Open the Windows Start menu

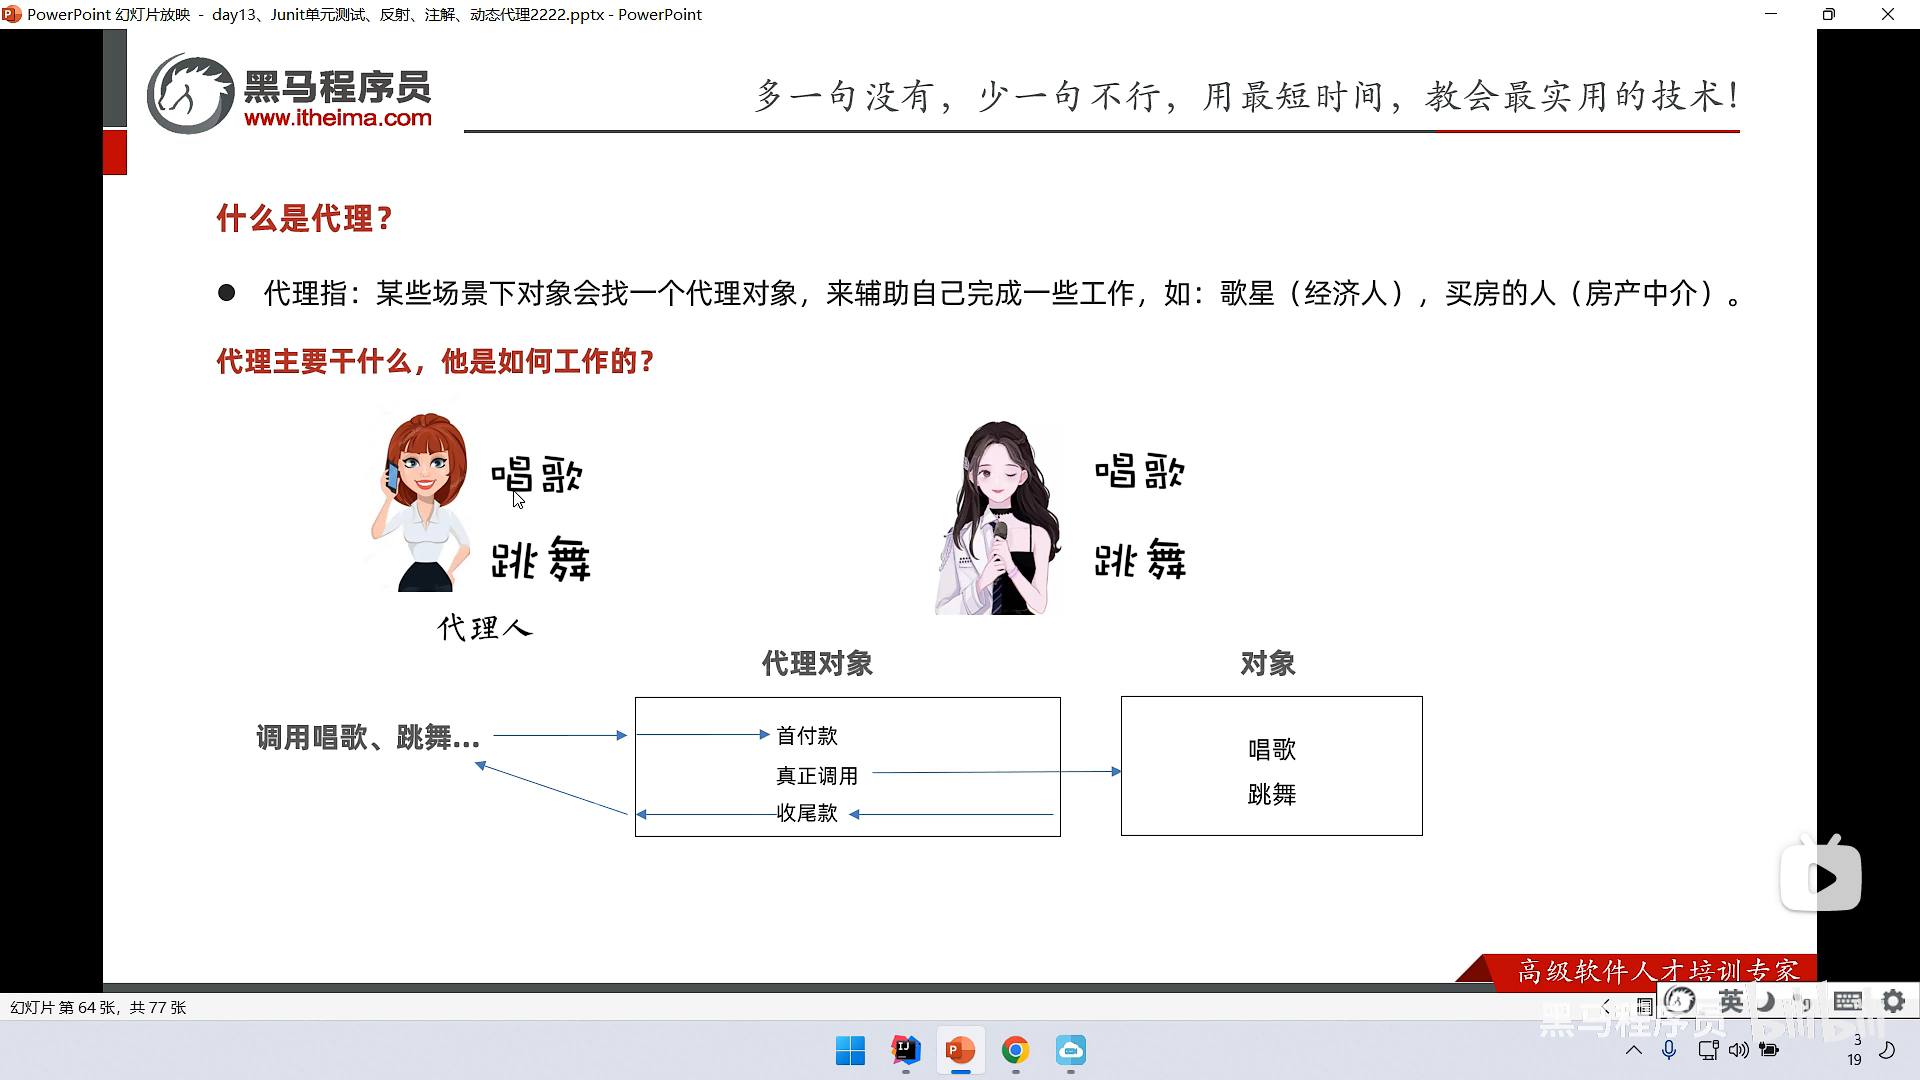850,1050
